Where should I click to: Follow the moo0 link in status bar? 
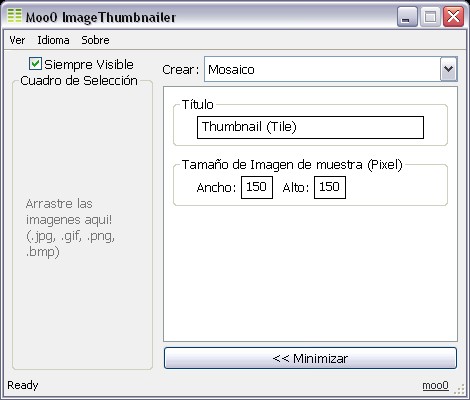(435, 385)
